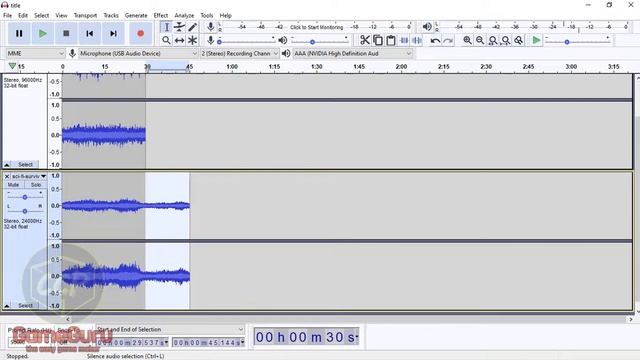640x360 pixels.
Task: Click the sci-fi-surviv track gain slider
Action: pos(25,197)
